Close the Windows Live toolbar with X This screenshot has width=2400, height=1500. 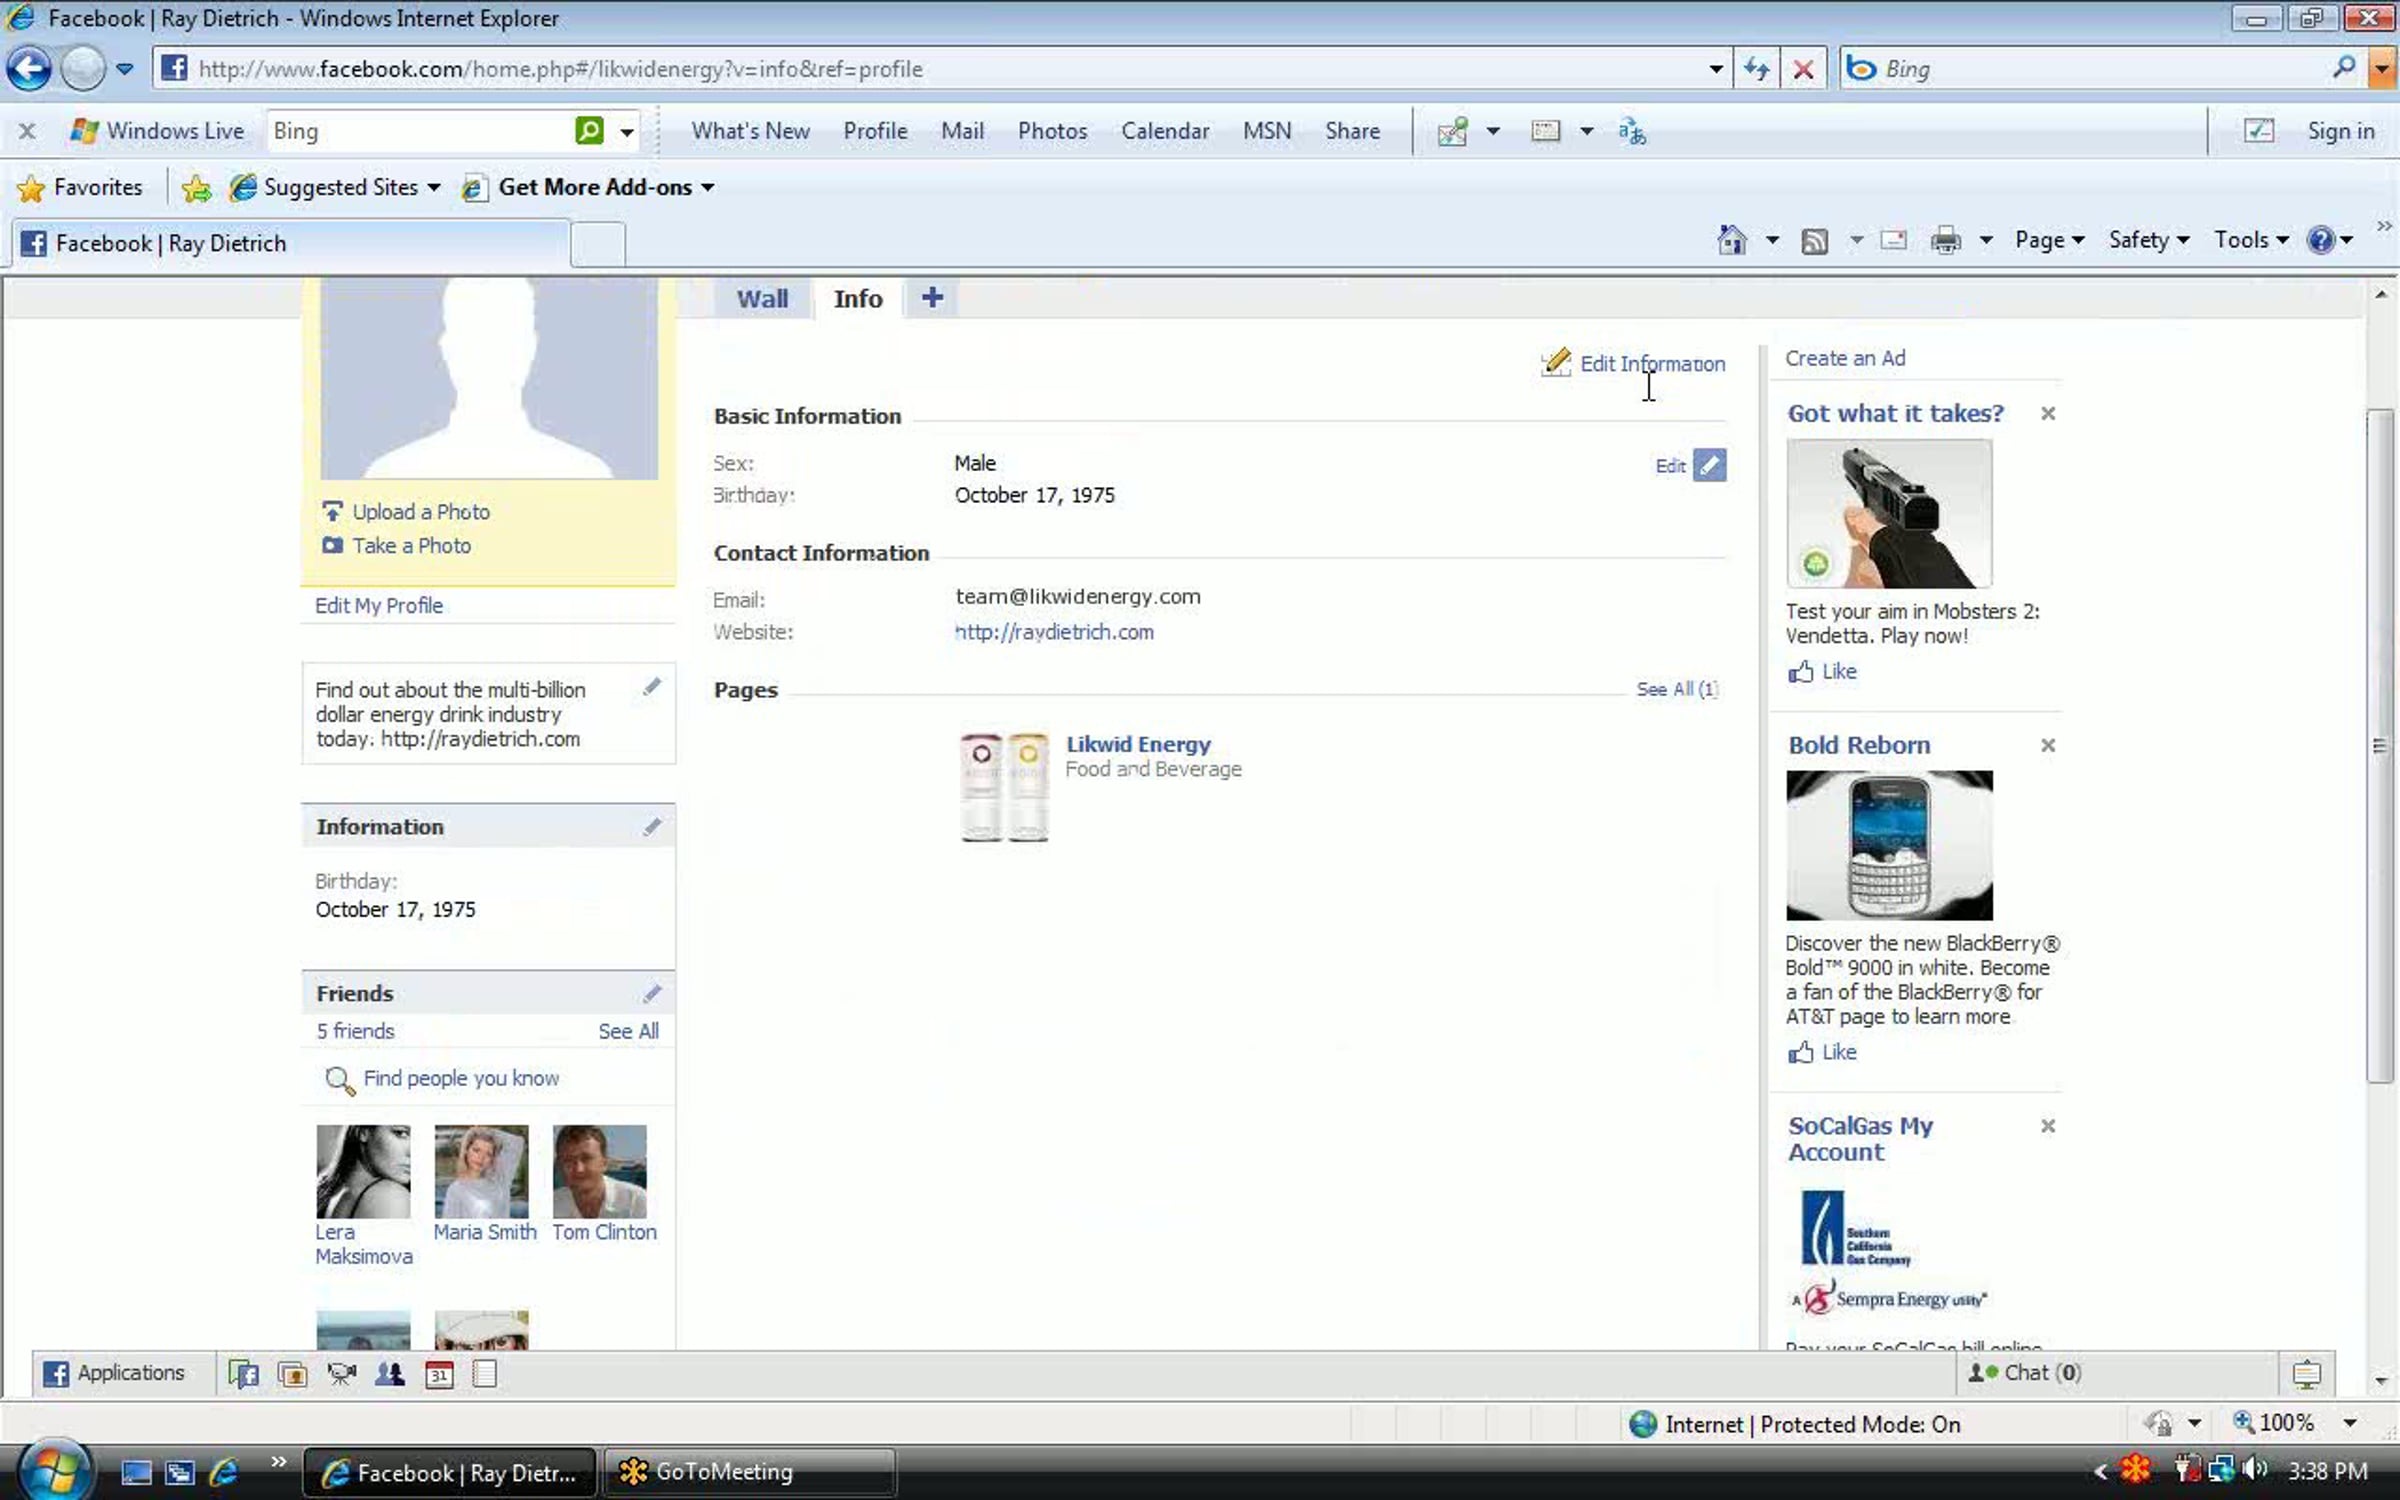click(27, 131)
